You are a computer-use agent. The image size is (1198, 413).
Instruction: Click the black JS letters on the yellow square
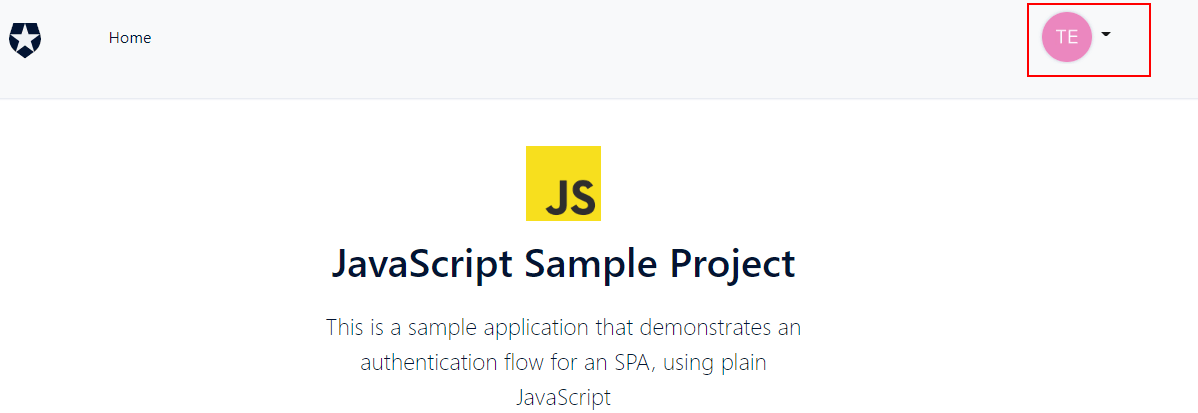[x=571, y=197]
